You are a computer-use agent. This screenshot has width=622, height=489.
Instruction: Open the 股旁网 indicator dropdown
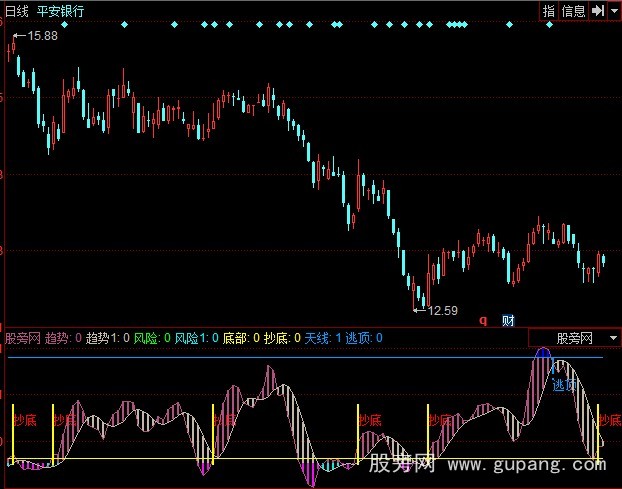pos(574,339)
